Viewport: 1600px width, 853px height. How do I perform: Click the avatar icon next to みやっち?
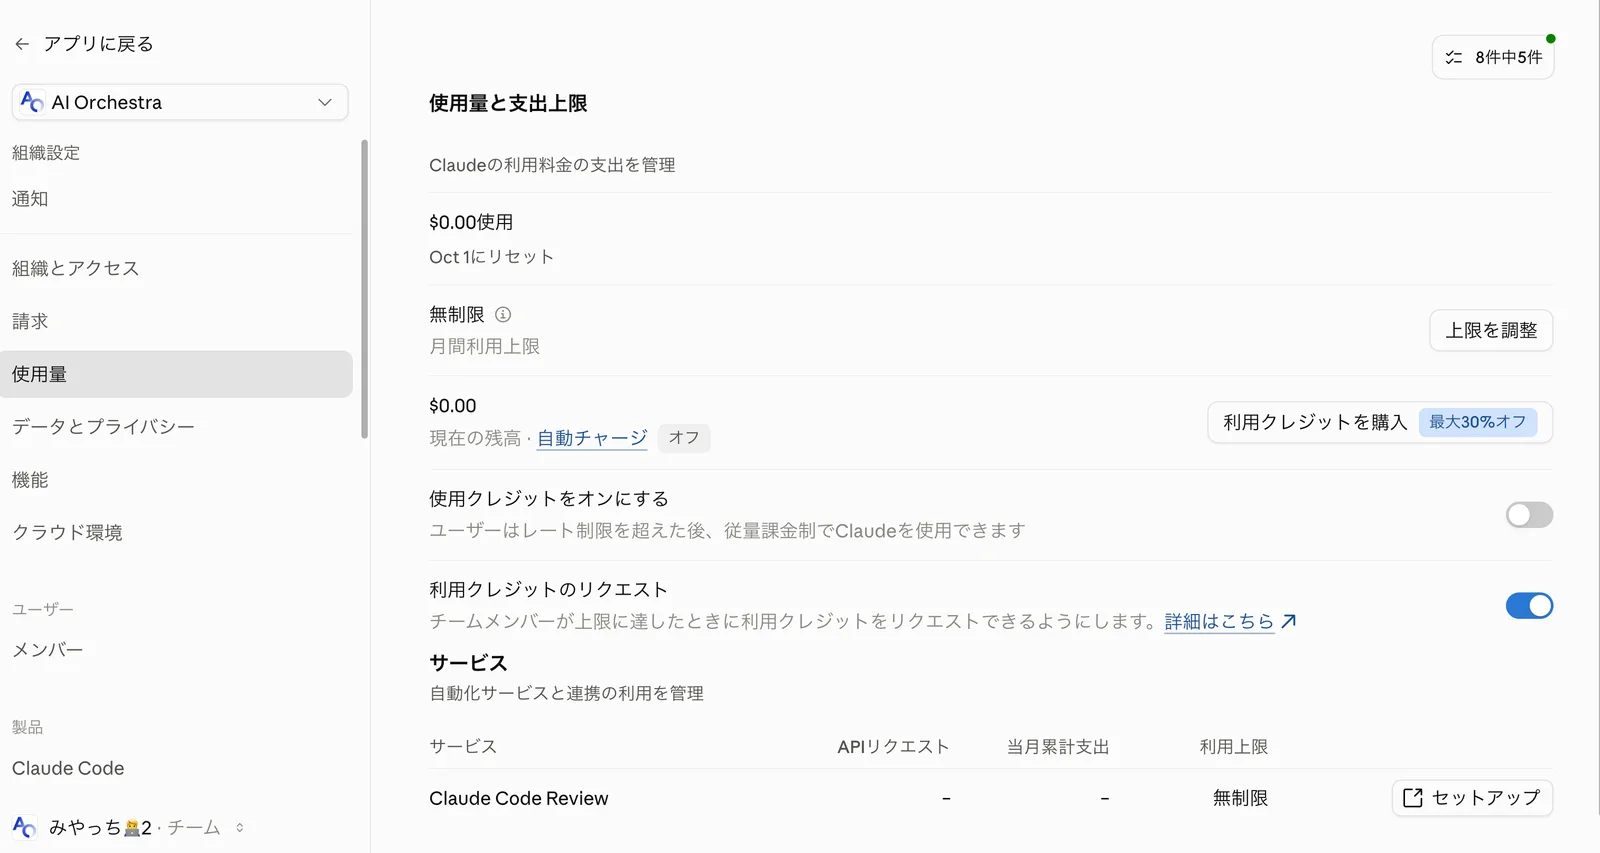24,827
